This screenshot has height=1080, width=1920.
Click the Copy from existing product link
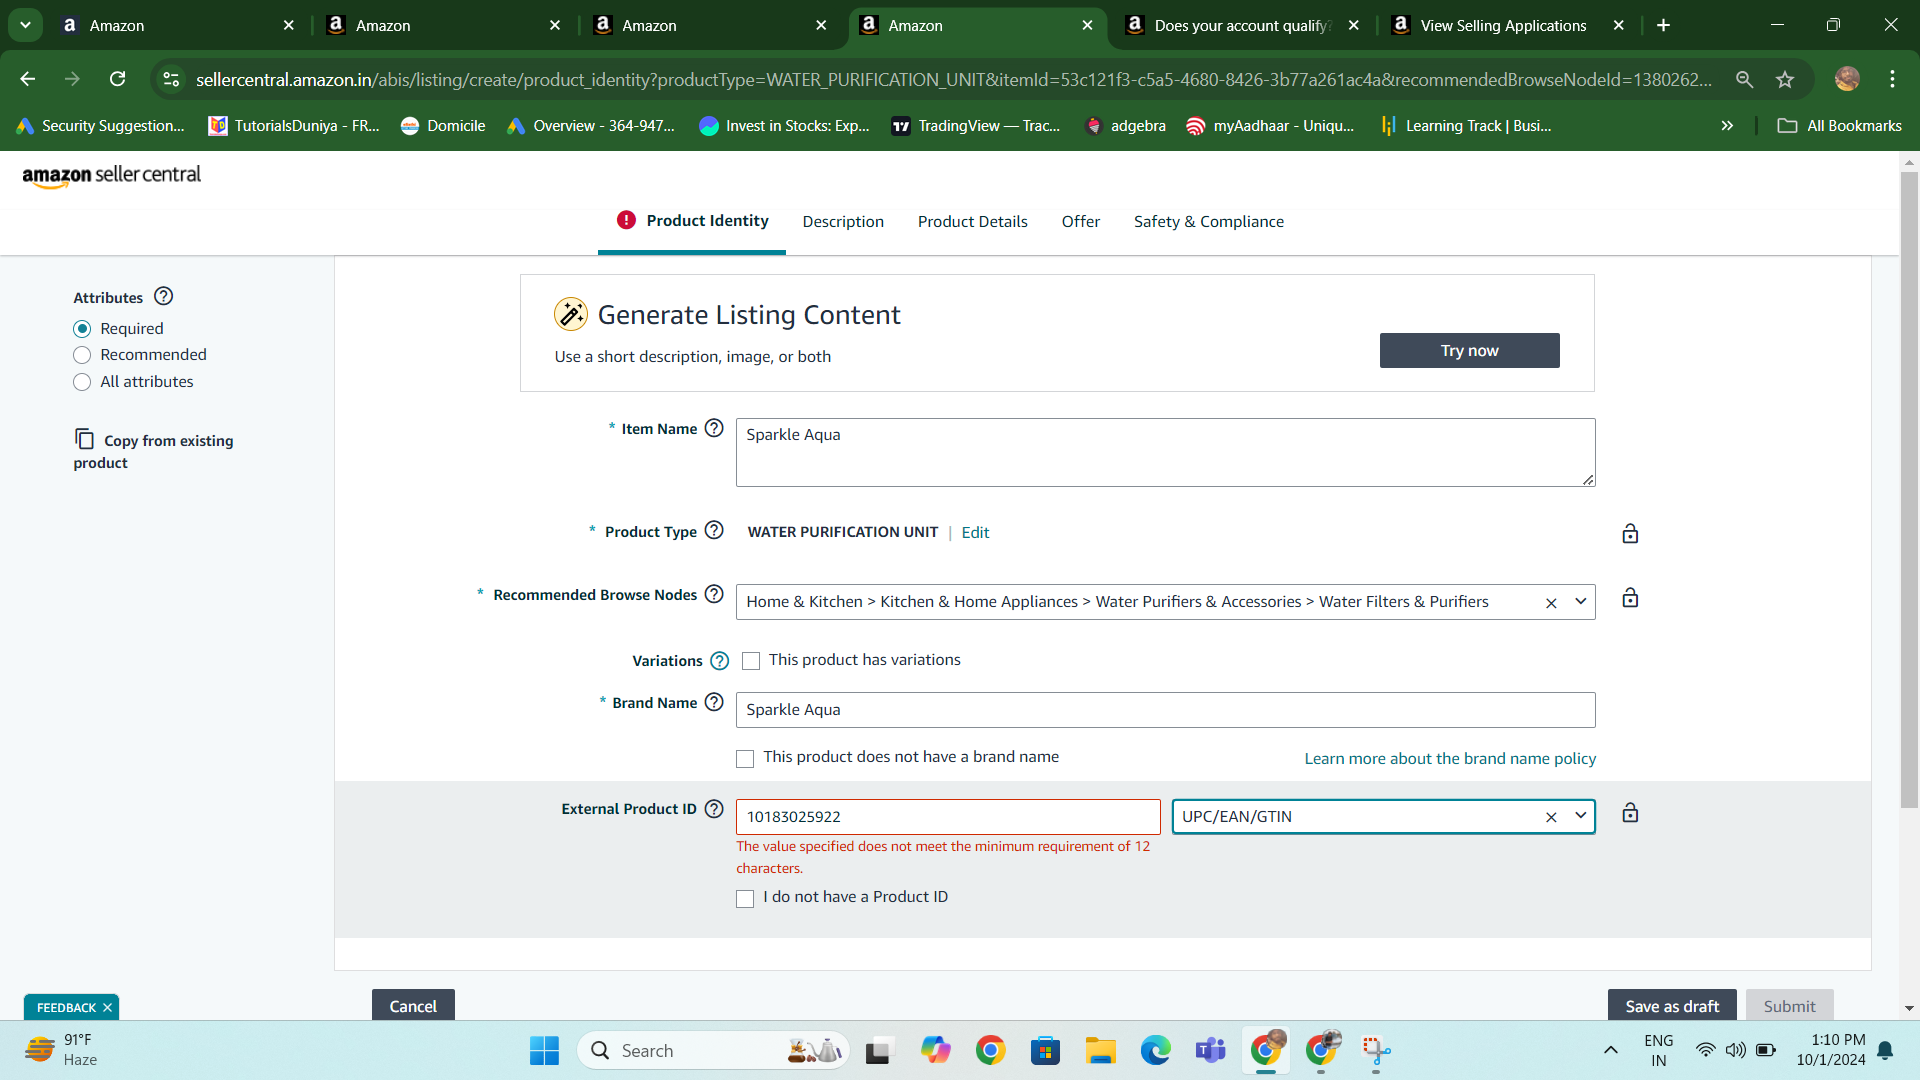click(153, 451)
